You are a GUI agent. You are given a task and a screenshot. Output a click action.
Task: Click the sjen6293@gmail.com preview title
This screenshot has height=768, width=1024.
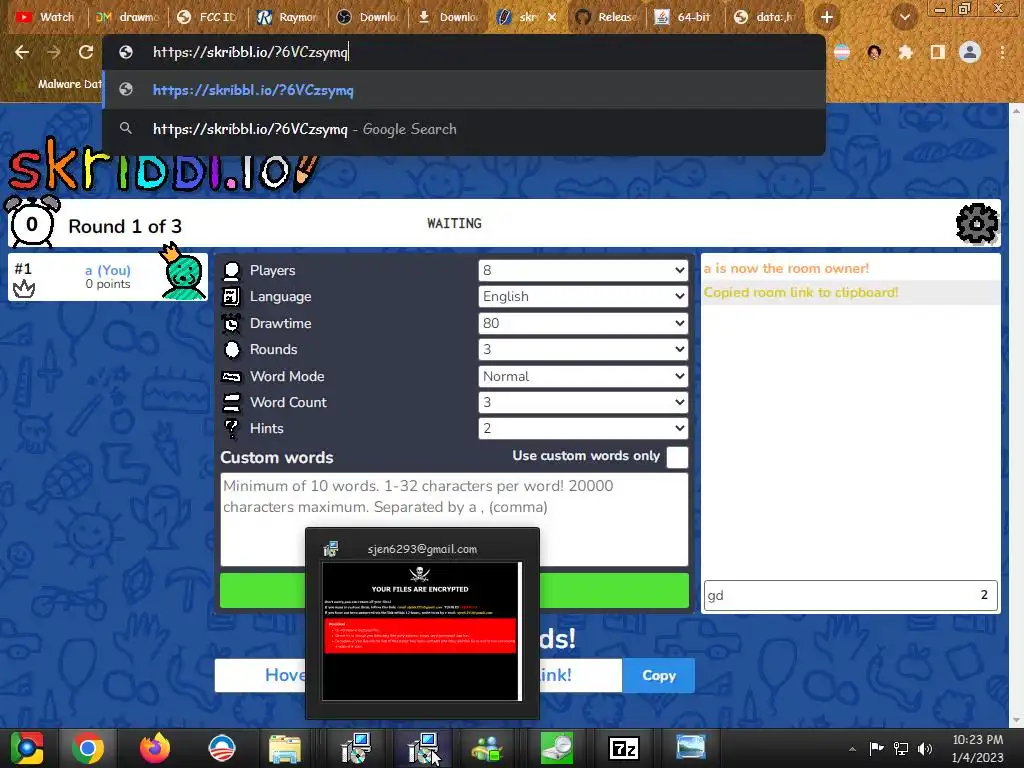(x=422, y=549)
